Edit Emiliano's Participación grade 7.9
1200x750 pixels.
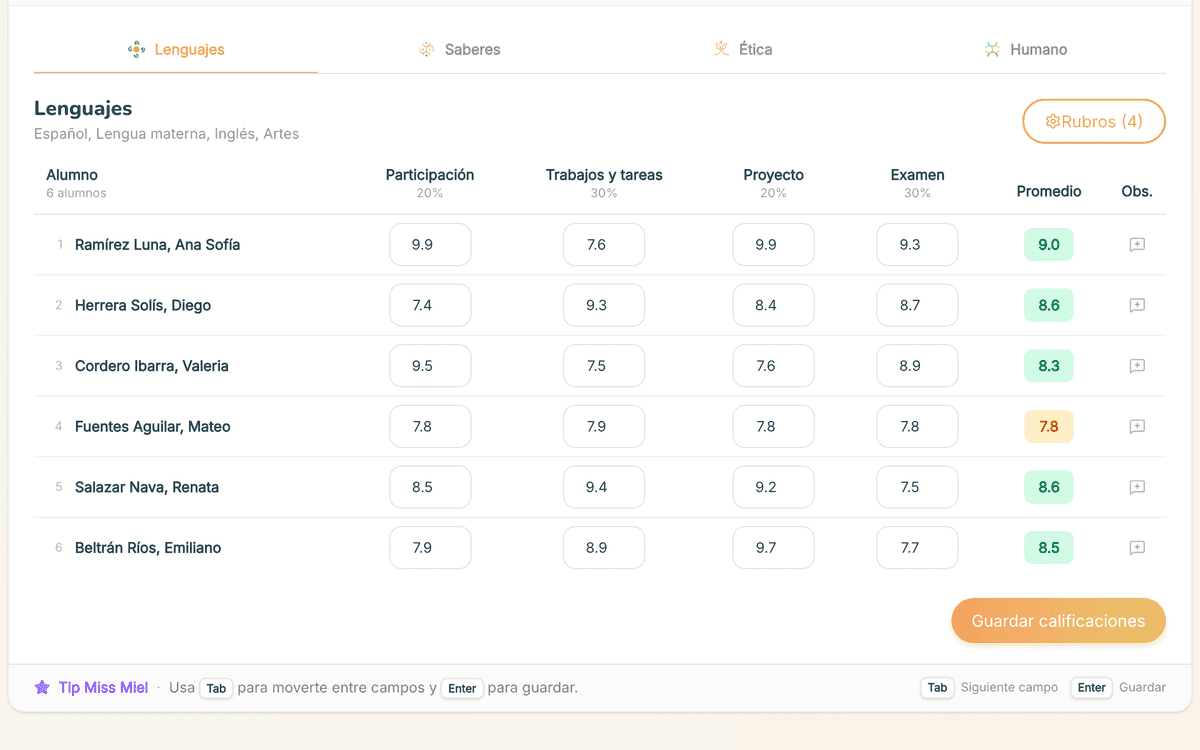[x=430, y=548]
